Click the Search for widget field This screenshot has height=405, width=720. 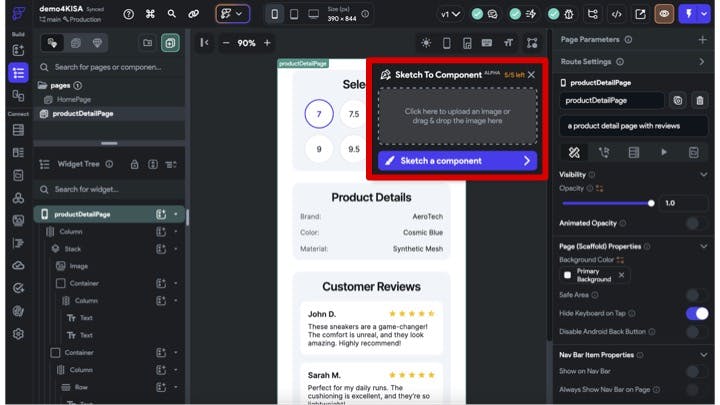[x=109, y=189]
